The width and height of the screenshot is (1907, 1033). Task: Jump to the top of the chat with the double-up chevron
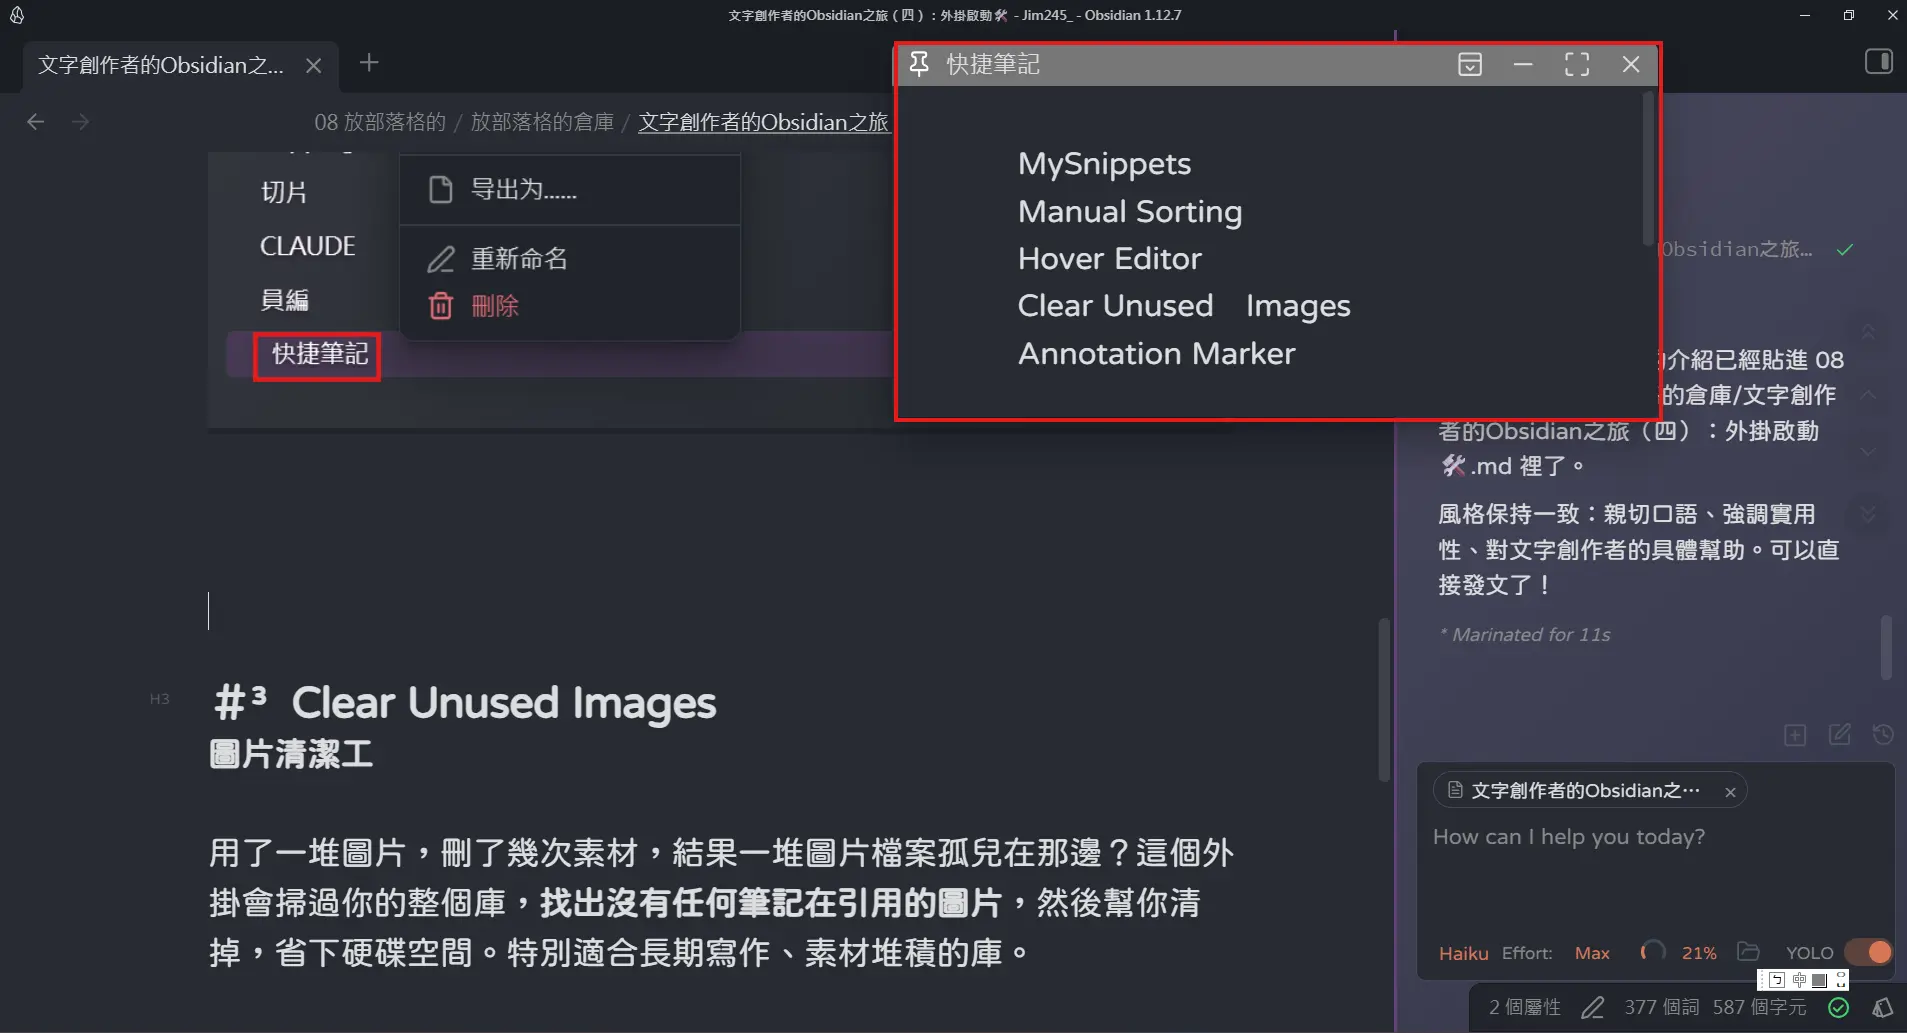pos(1868,331)
